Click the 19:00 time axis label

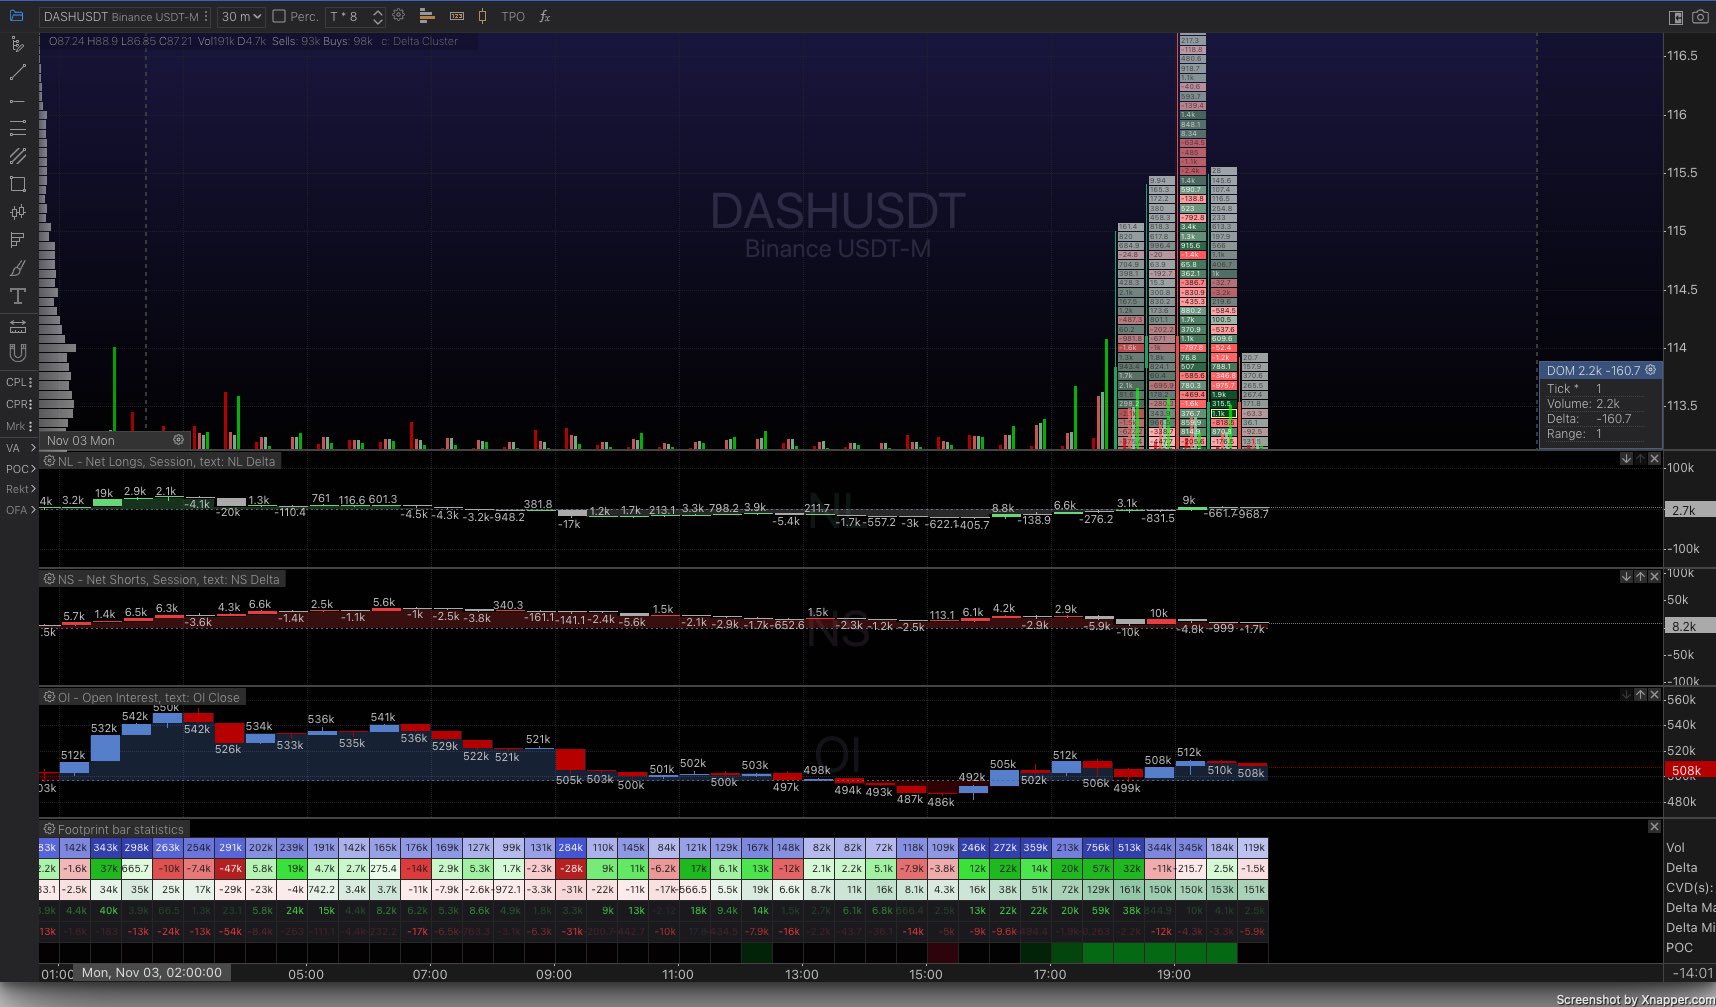(1174, 974)
